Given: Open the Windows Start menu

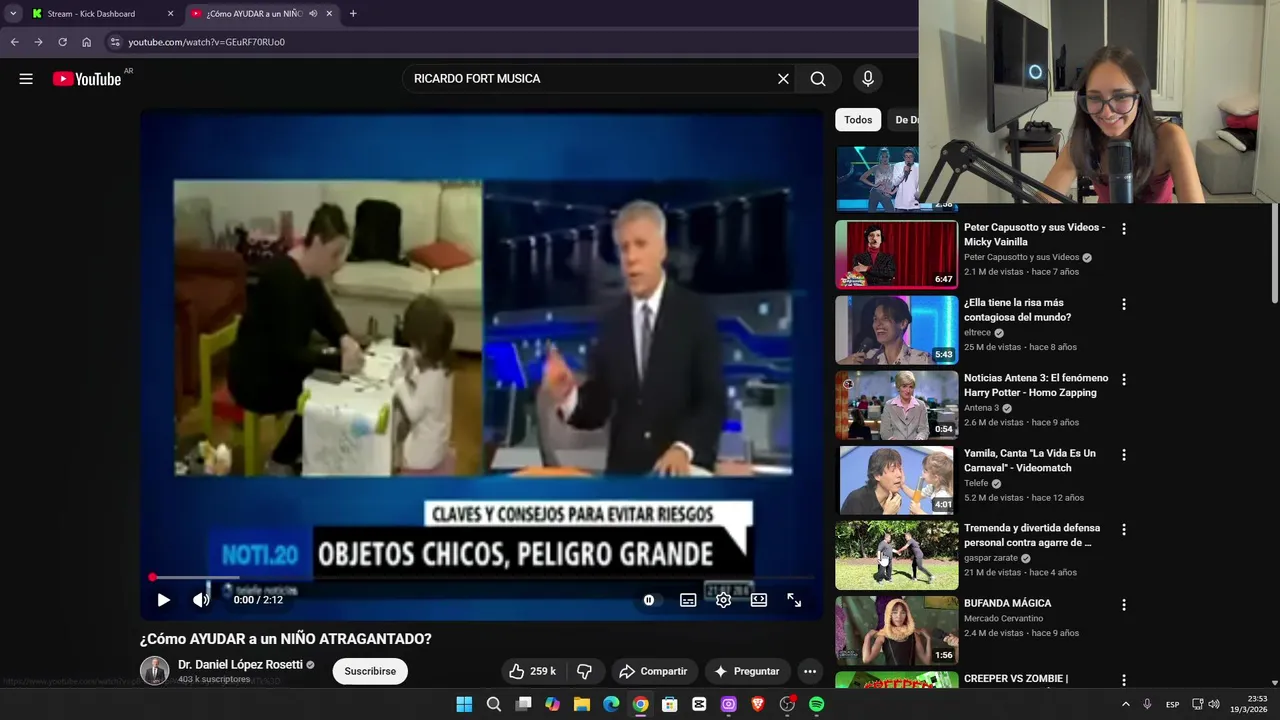Looking at the screenshot, I should (x=464, y=704).
